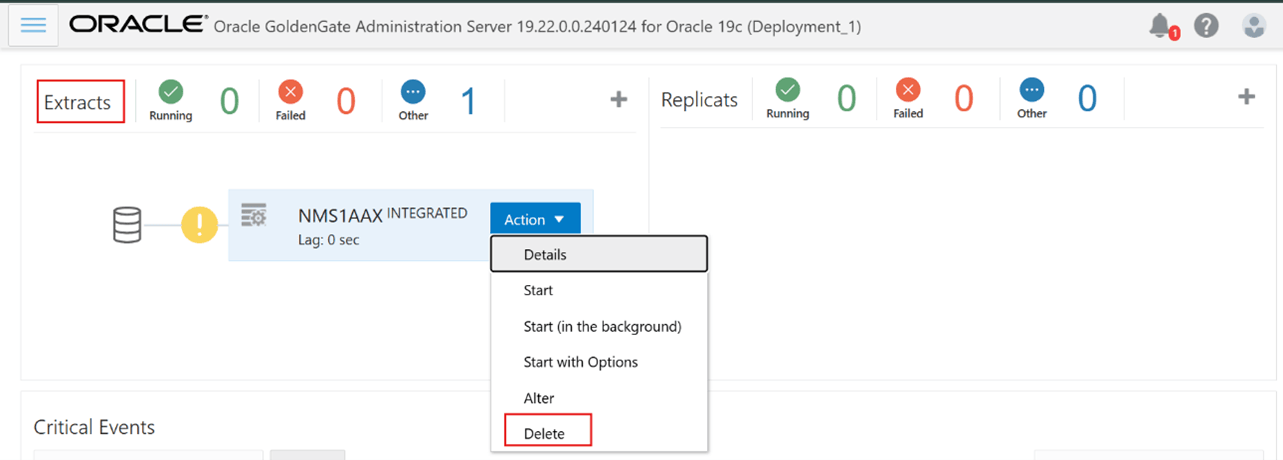This screenshot has height=460, width=1283.
Task: Click the Lag: 0 sec text
Action: pos(328,240)
